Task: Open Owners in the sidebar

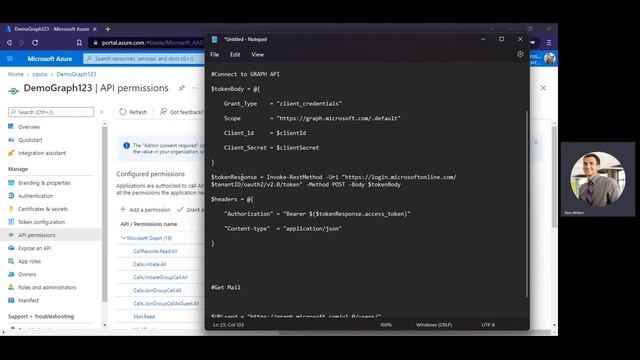Action: (27, 274)
